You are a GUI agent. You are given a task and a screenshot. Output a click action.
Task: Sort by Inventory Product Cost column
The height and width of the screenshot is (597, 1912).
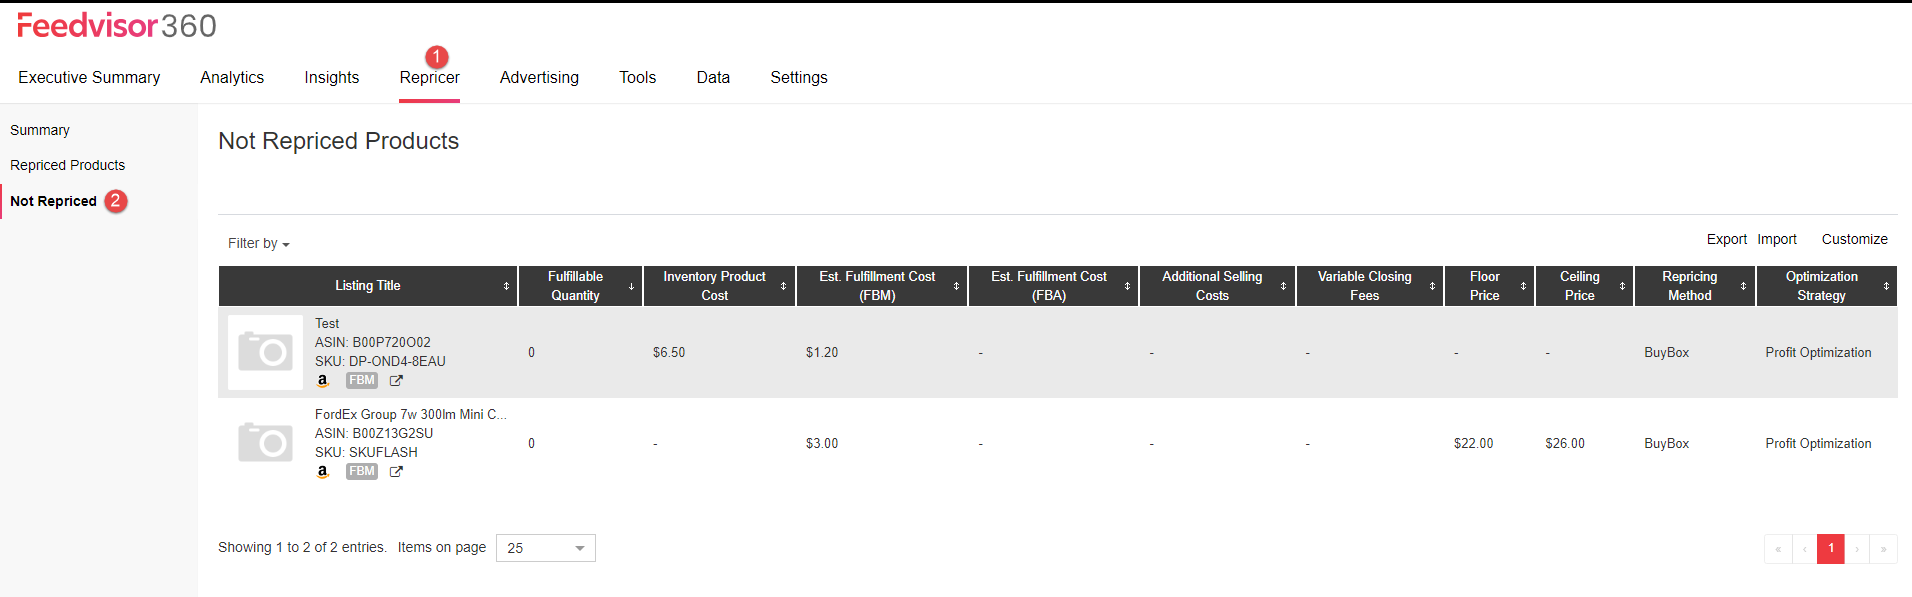click(x=783, y=286)
